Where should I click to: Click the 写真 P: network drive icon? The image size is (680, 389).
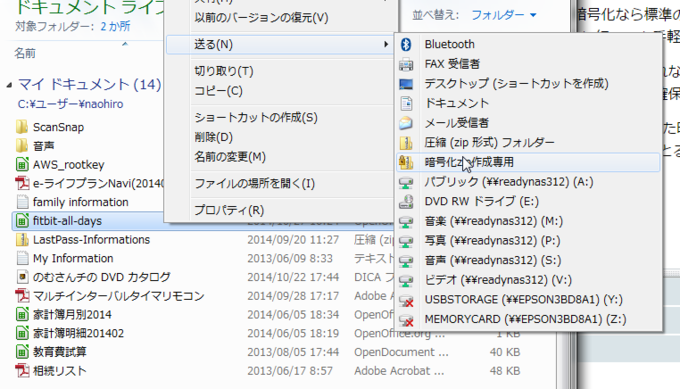[406, 241]
